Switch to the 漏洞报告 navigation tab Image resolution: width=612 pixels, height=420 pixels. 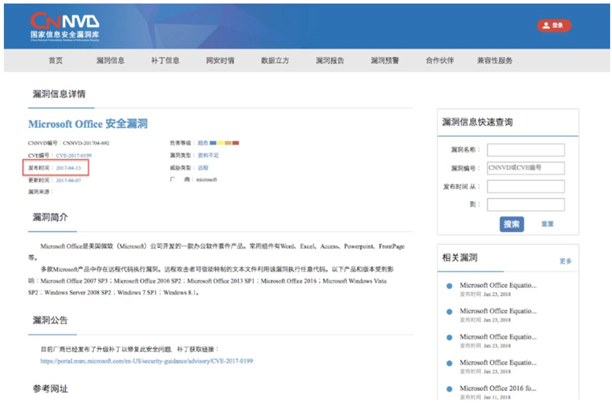pos(330,60)
